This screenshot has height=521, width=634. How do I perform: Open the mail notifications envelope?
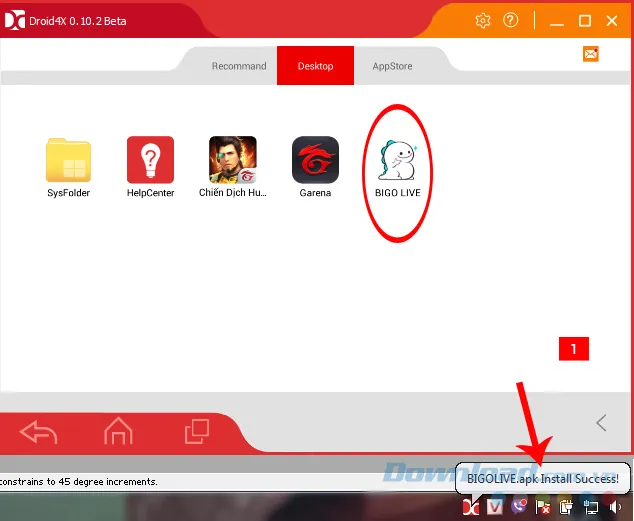coord(591,54)
